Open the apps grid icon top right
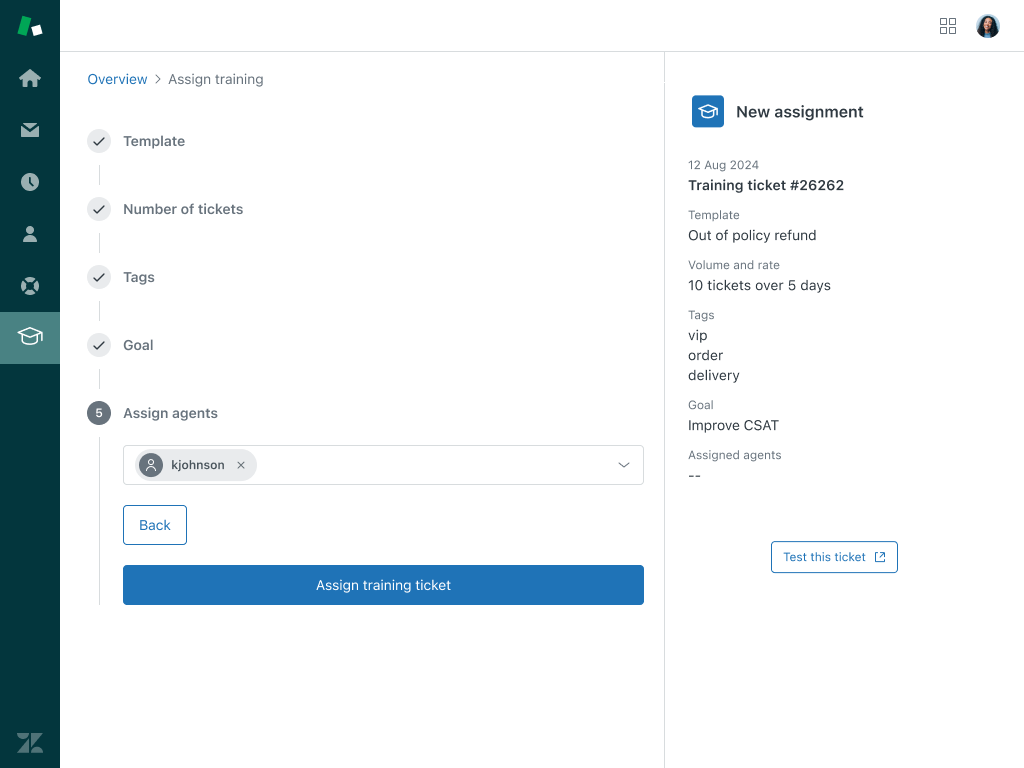 point(947,26)
